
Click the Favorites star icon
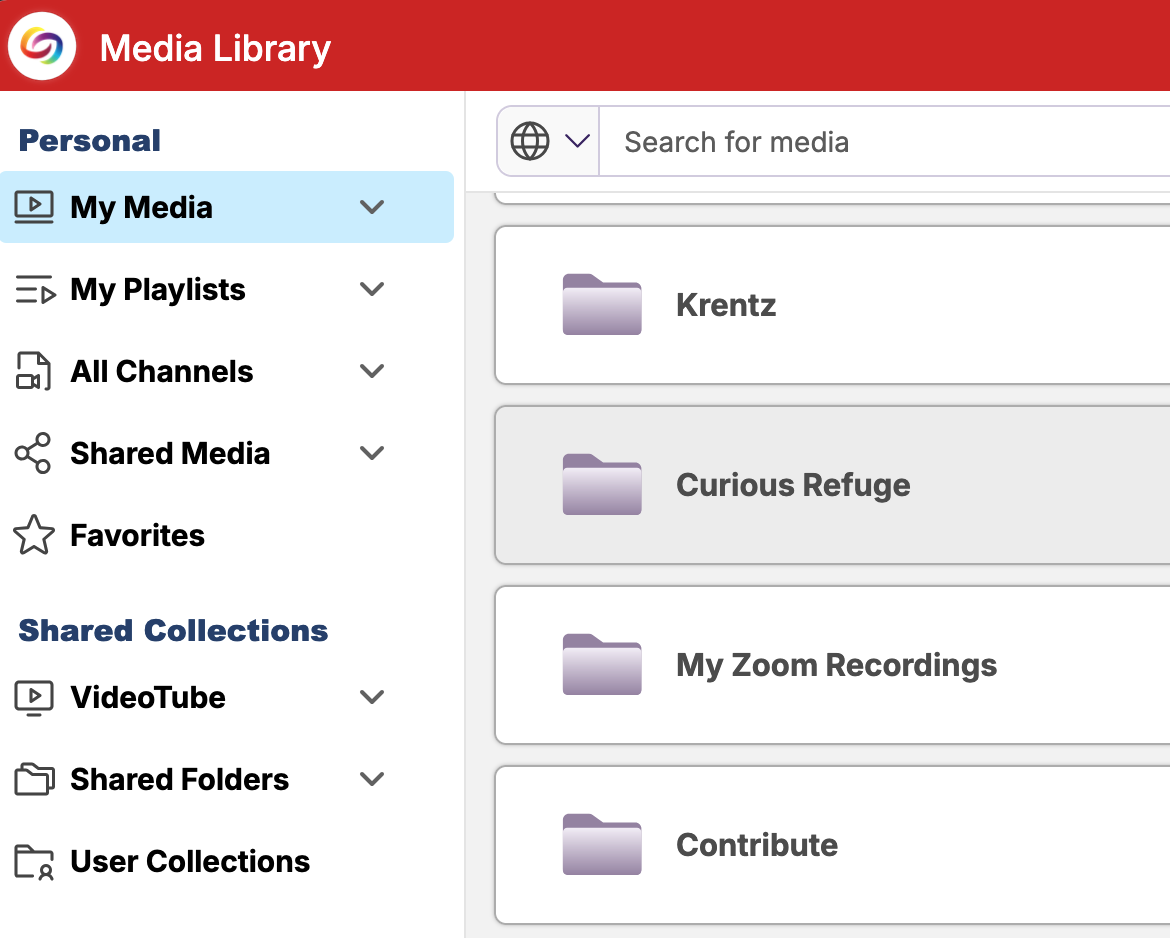coord(34,535)
